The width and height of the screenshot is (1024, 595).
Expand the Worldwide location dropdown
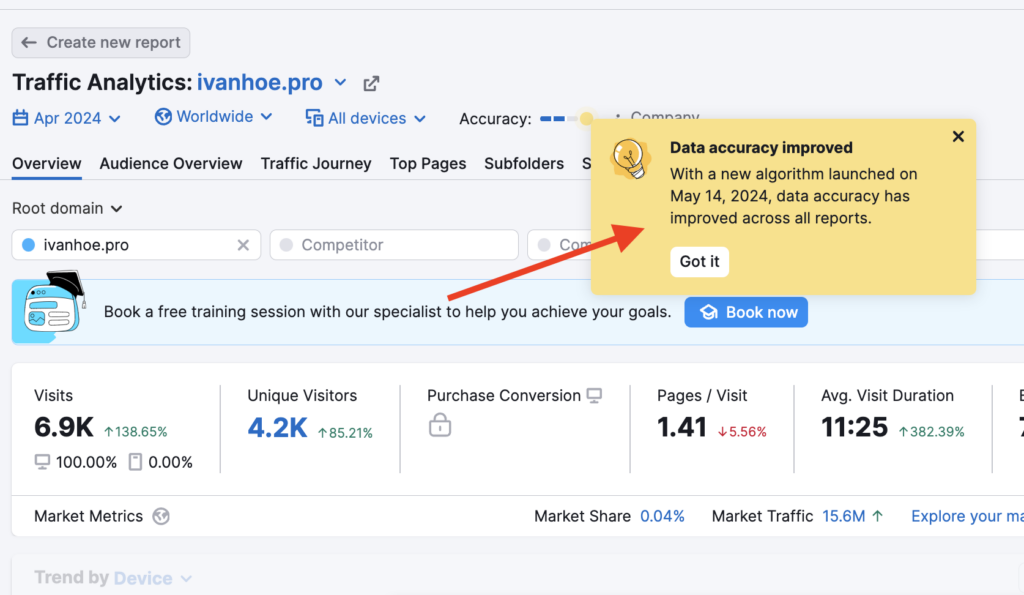click(214, 117)
